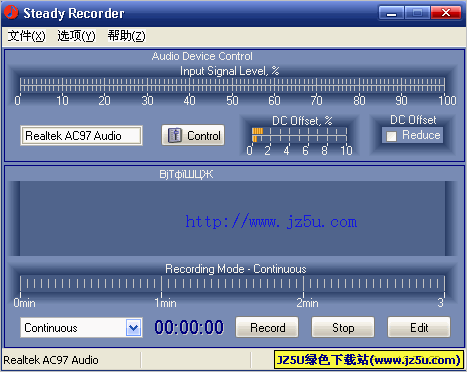
Task: Open the 选项(Y) menu
Action: tap(76, 36)
